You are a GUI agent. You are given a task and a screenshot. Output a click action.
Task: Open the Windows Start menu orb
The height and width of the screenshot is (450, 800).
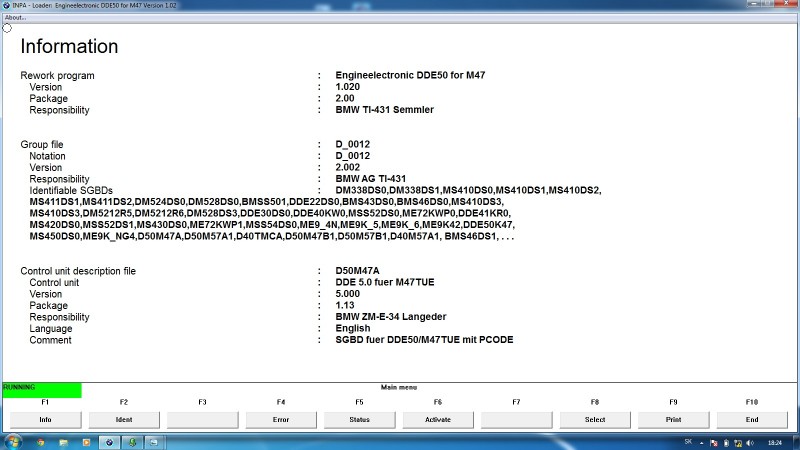click(x=13, y=442)
